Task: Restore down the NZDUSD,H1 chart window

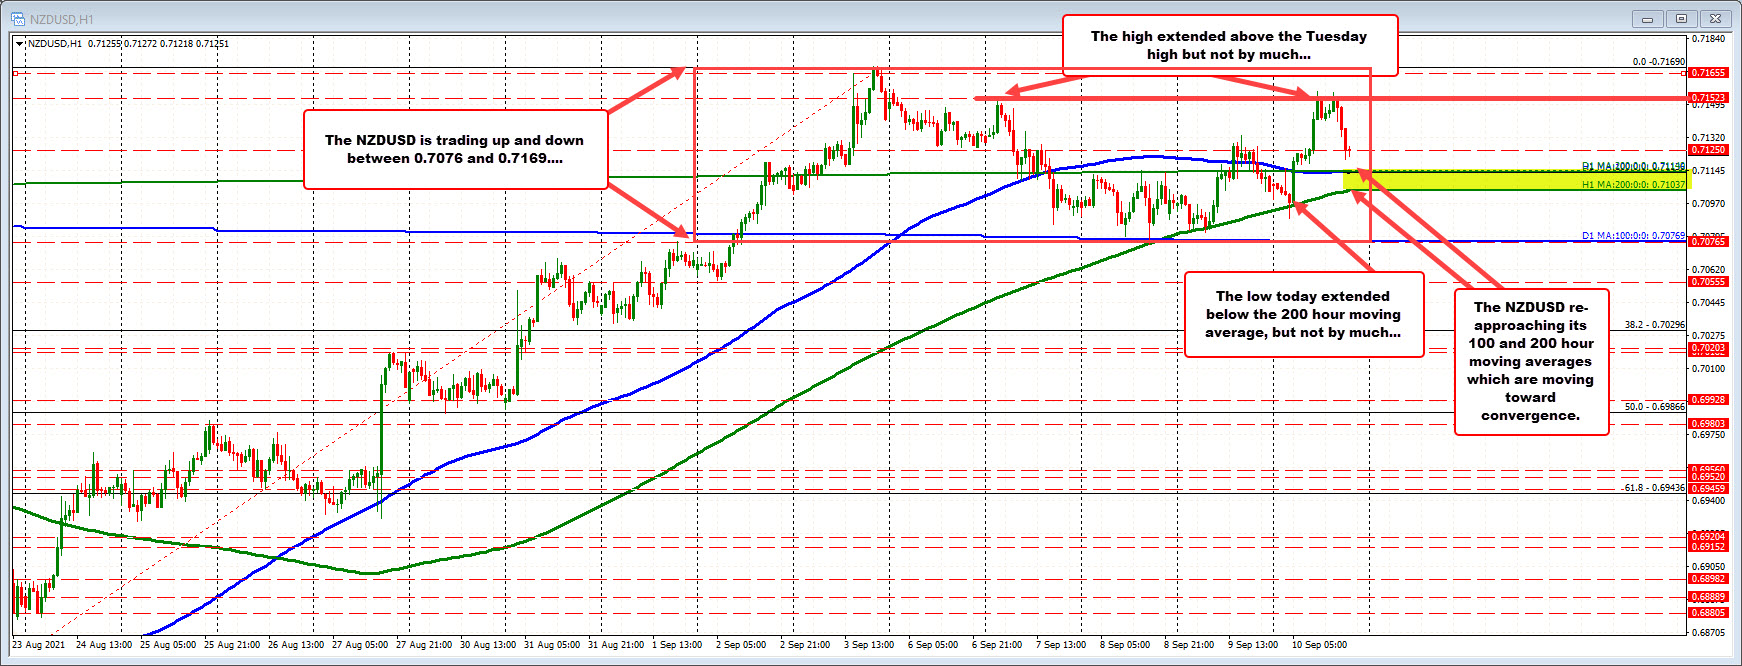Action: coord(1681,18)
